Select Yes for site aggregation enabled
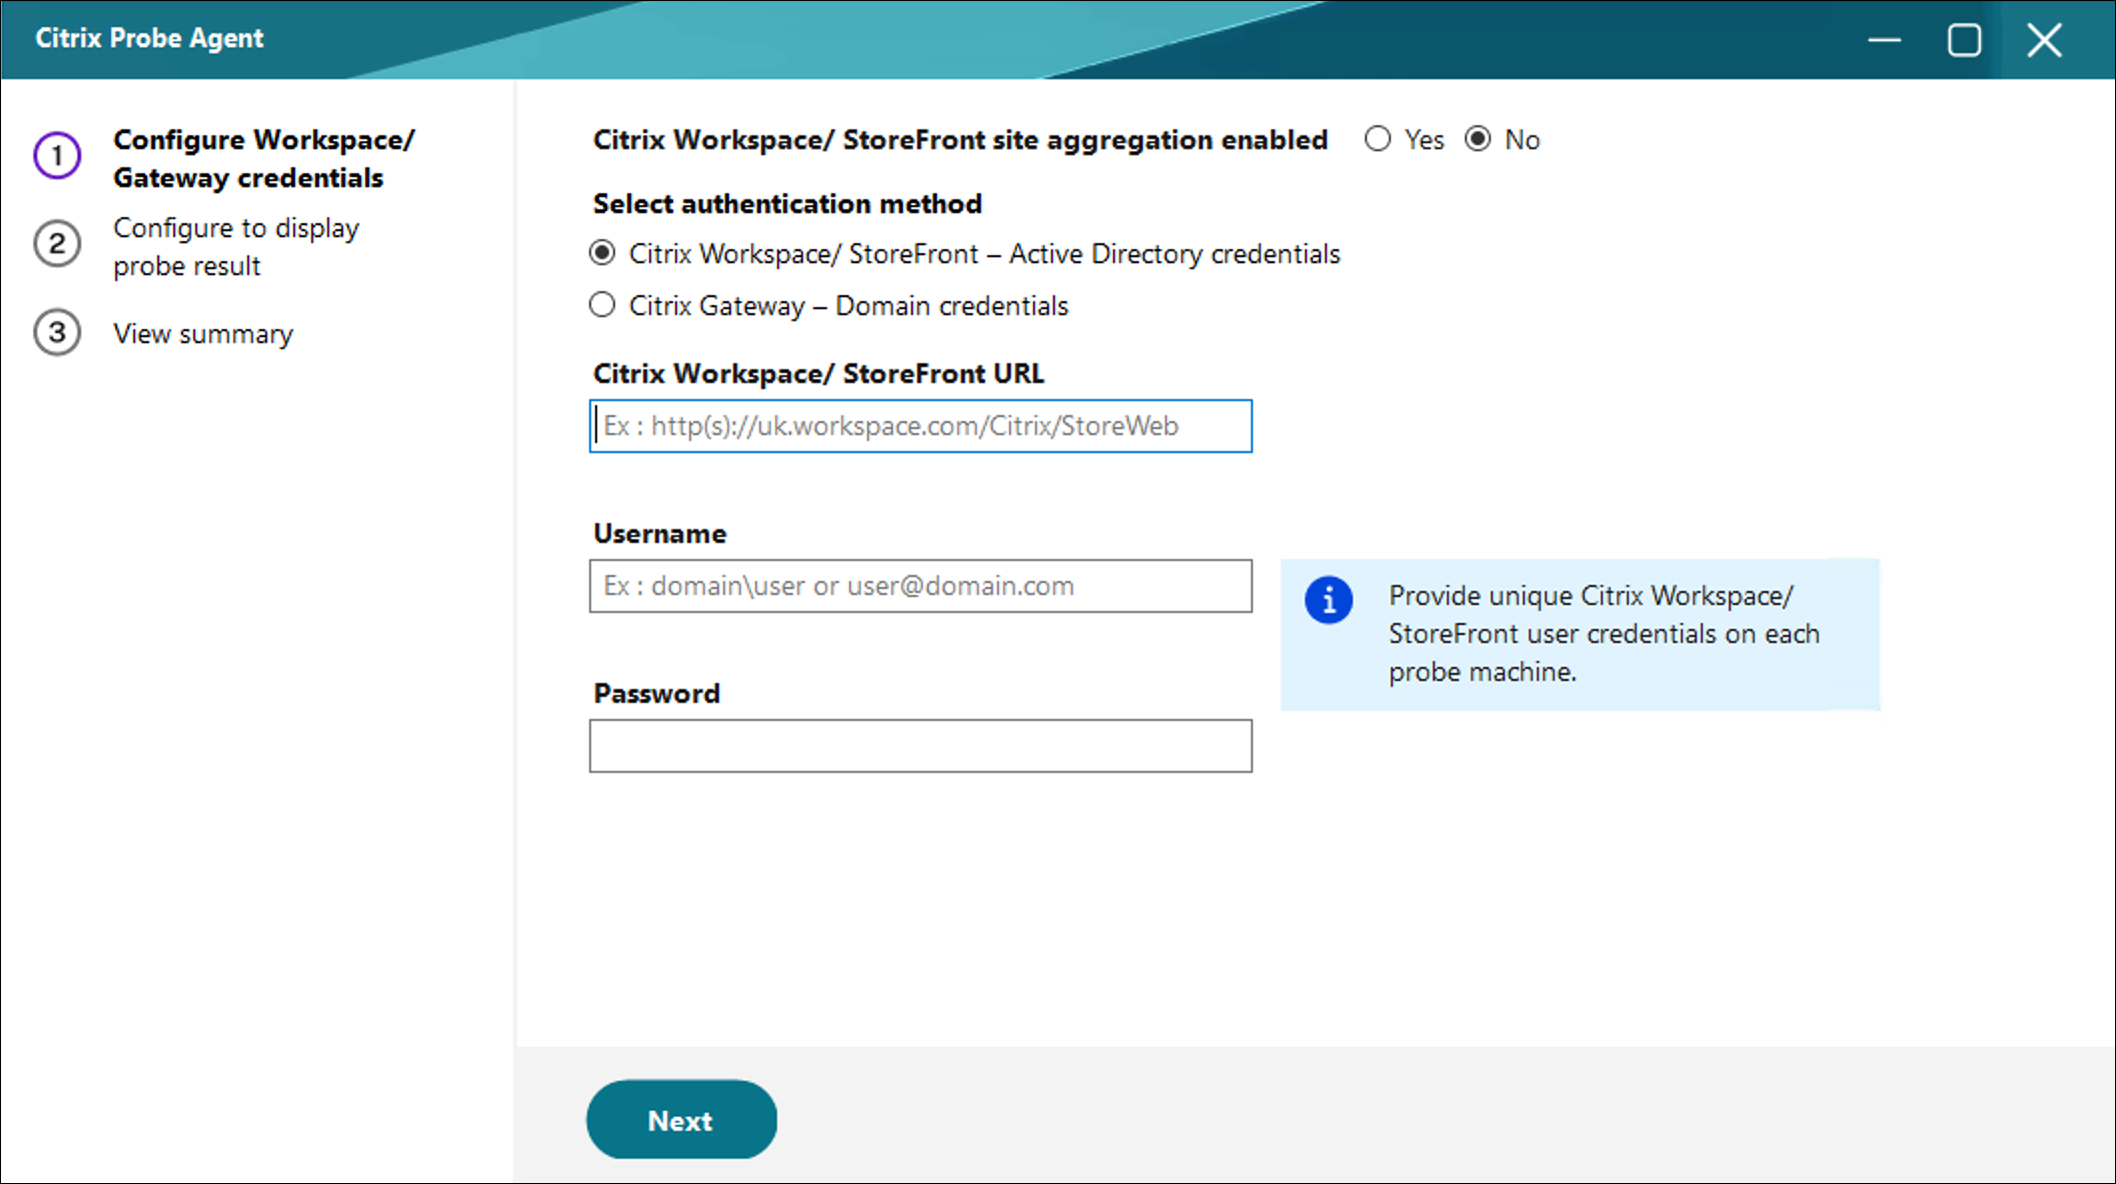This screenshot has width=2116, height=1184. pyautogui.click(x=1378, y=139)
